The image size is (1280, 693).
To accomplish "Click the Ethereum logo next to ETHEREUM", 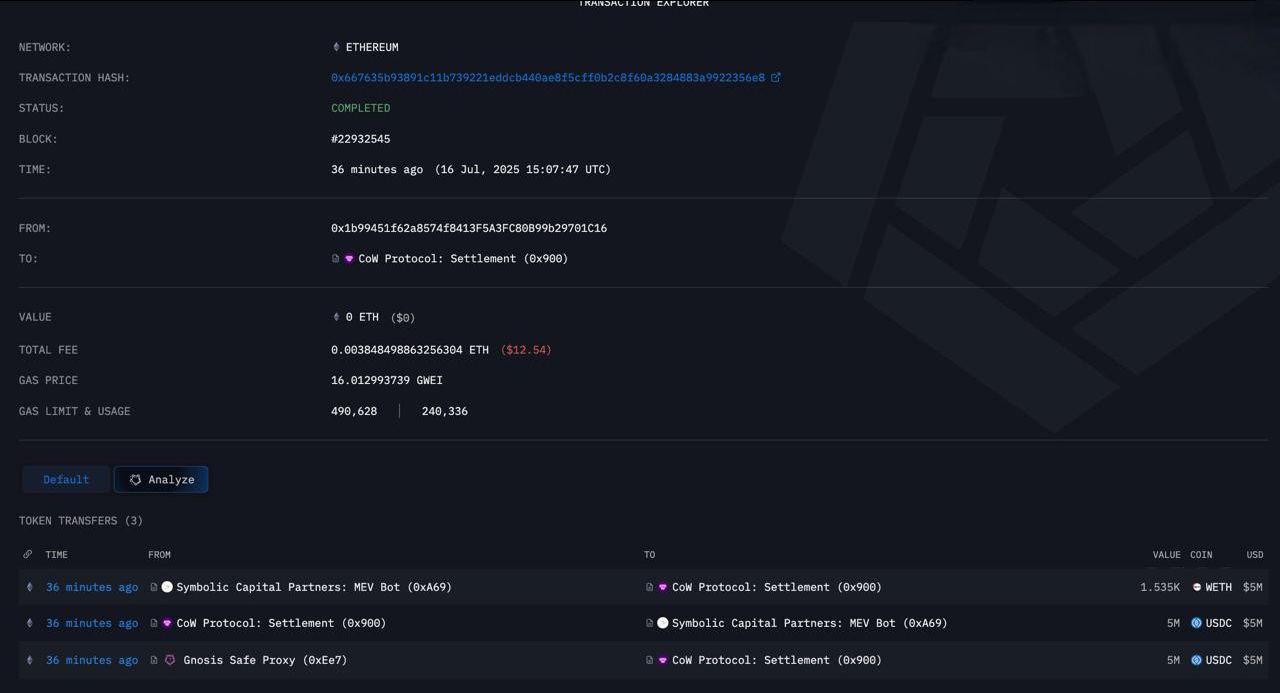I will (x=336, y=47).
